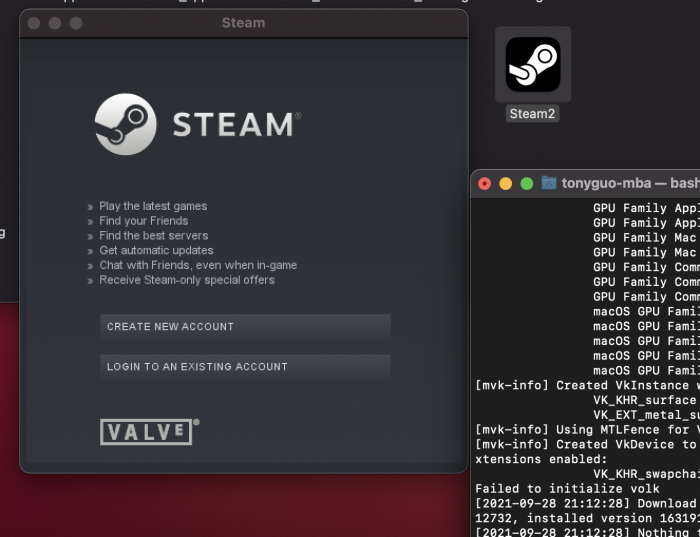Click 'Play the latest games' text

pyautogui.click(x=153, y=206)
